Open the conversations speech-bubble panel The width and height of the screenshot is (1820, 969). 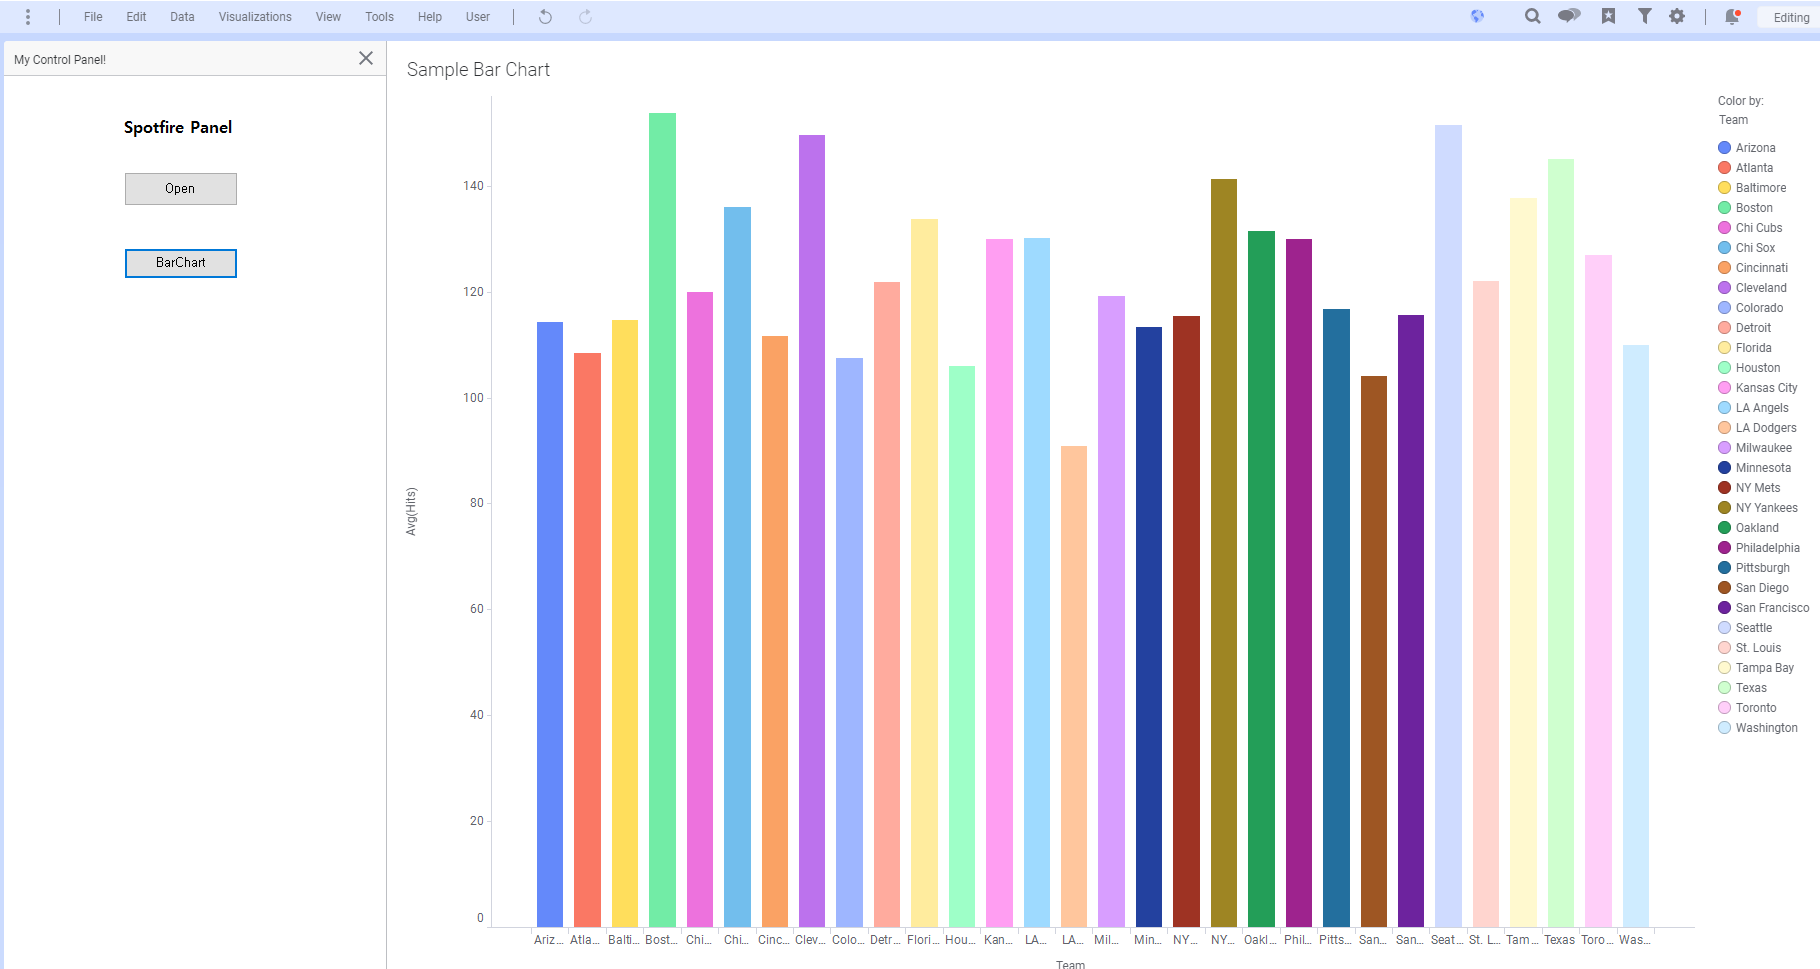point(1569,16)
